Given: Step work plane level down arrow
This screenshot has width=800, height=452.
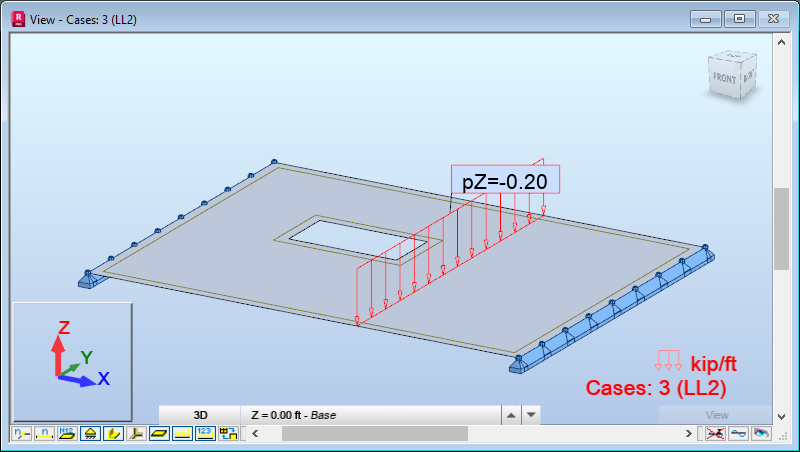Looking at the screenshot, I should click(x=531, y=415).
